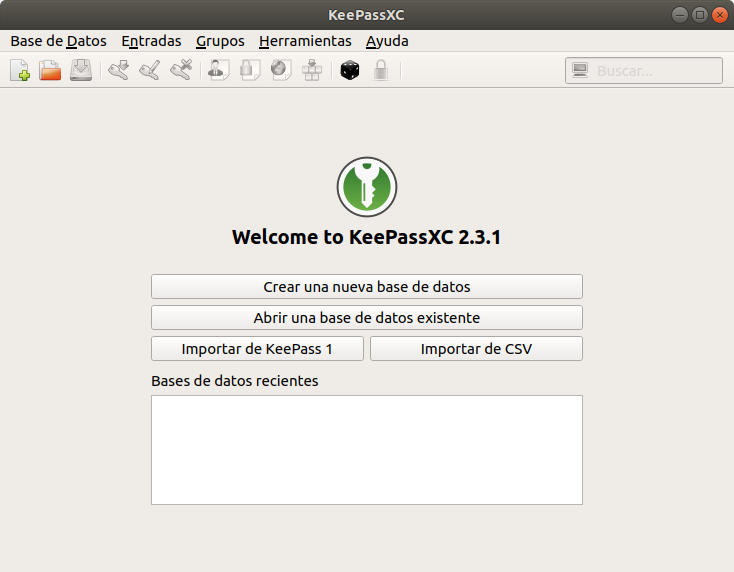Click Abrir una base de datos existente
This screenshot has width=734, height=572.
(x=366, y=318)
